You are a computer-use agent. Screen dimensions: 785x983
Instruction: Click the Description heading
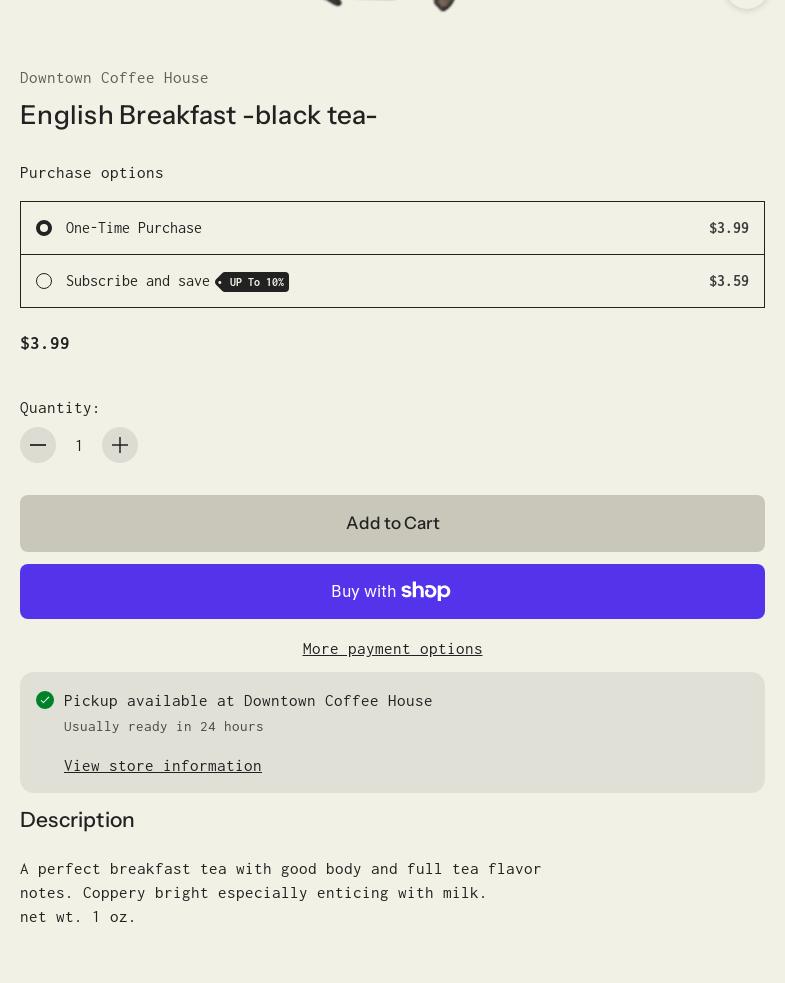(77, 819)
